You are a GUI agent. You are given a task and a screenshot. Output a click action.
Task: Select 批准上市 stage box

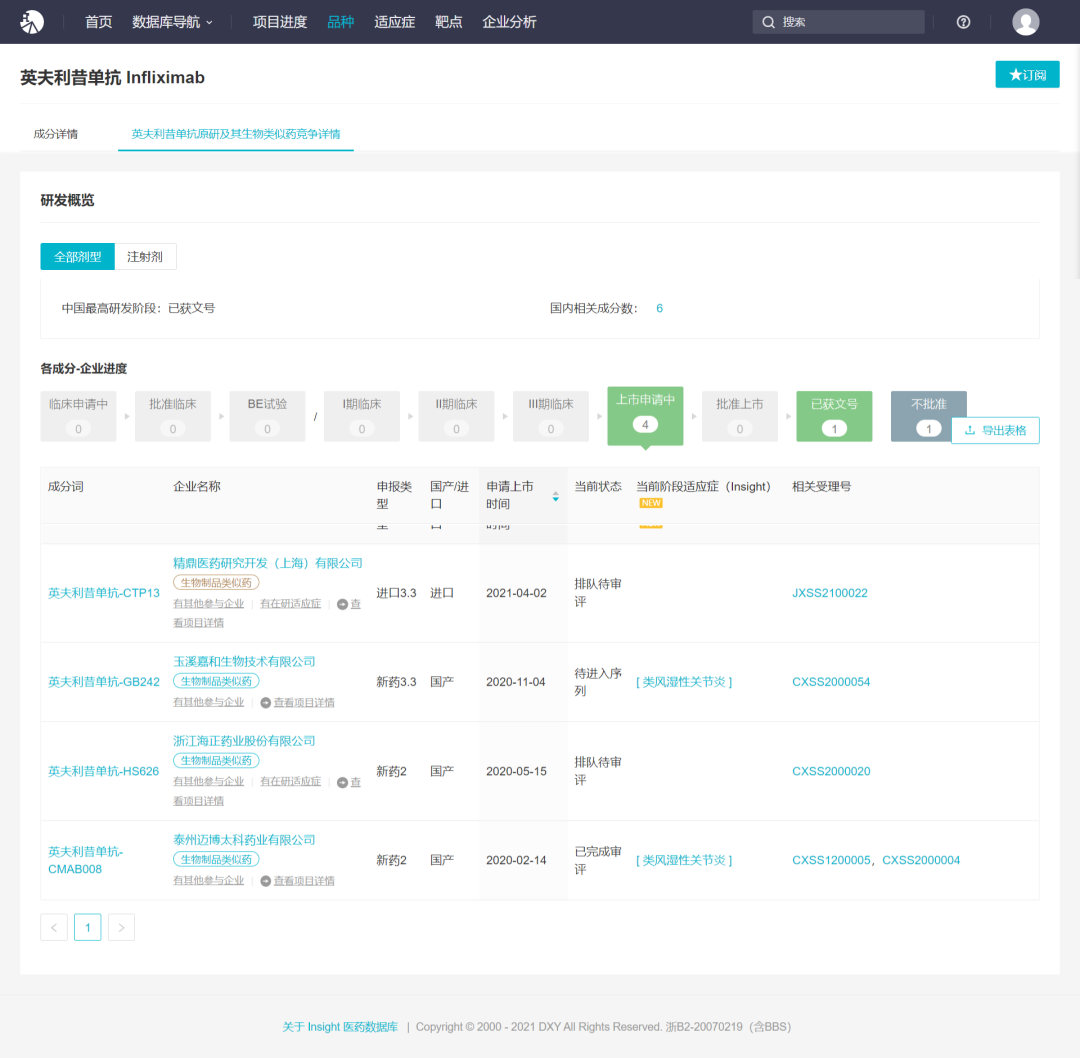740,416
